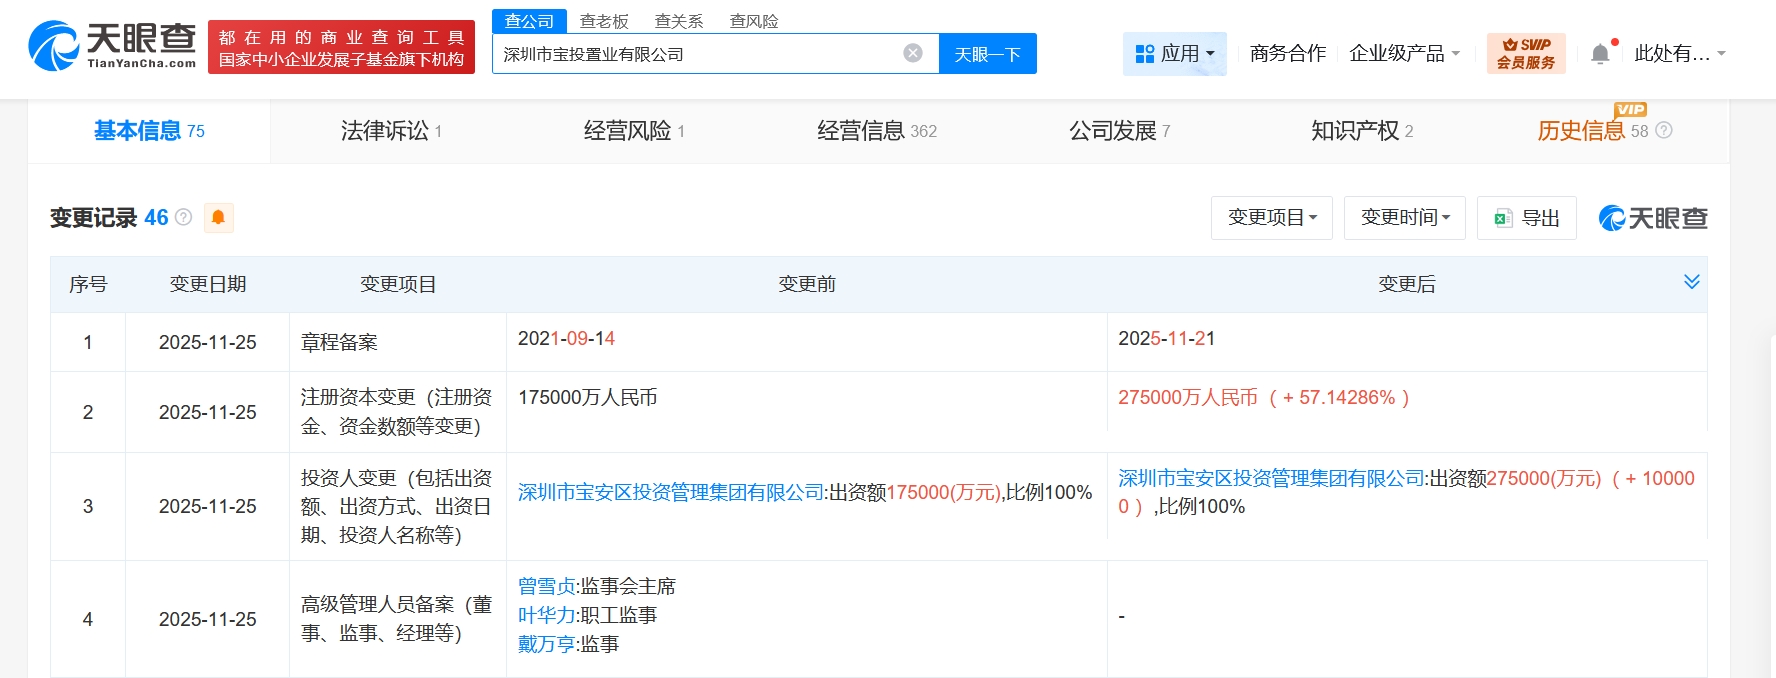
Task: Click help icon beside 历史信息 tab
Action: [1664, 131]
